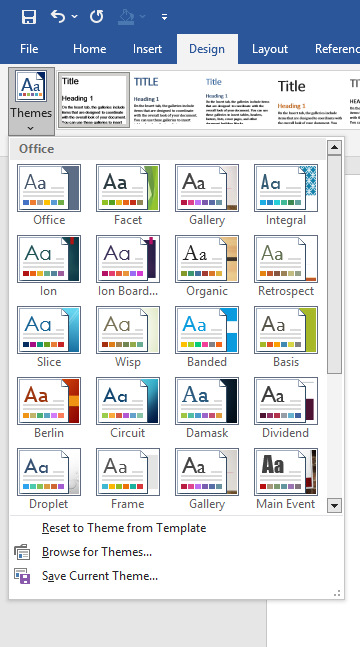This screenshot has height=647, width=360.
Task: Apply the small blue Title style set
Action: point(237,99)
